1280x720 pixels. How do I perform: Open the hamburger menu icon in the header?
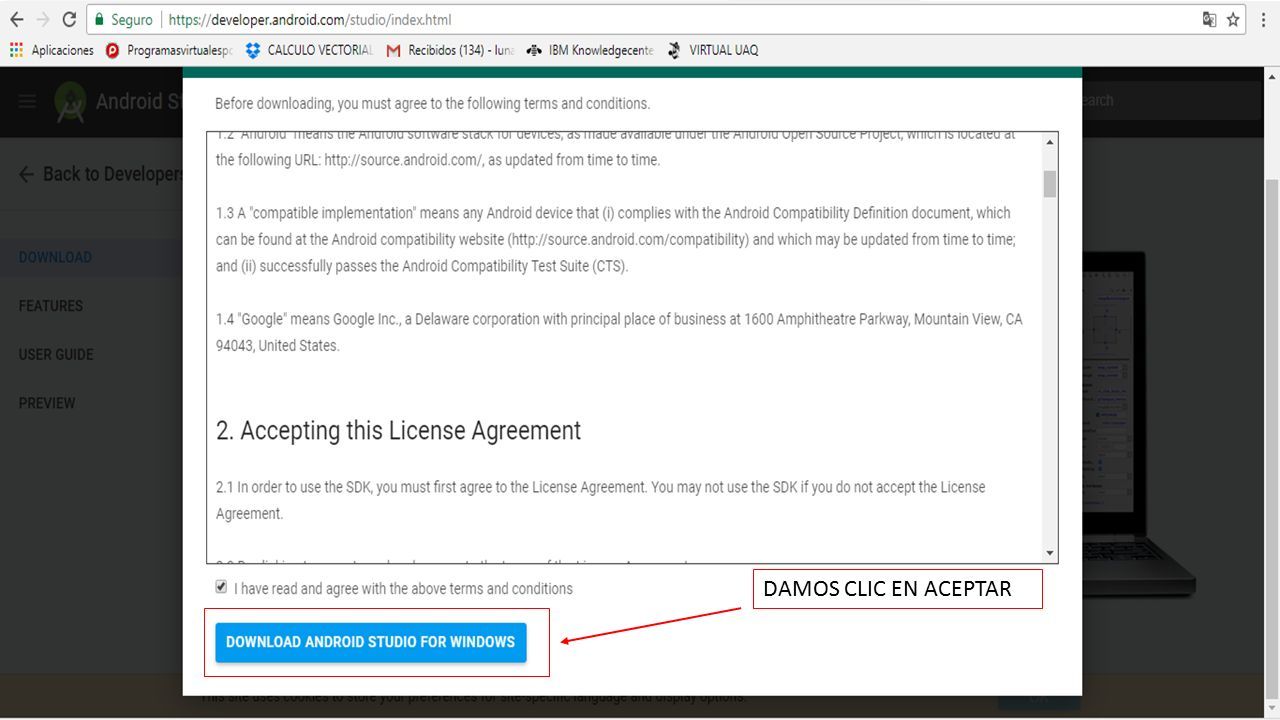point(27,101)
